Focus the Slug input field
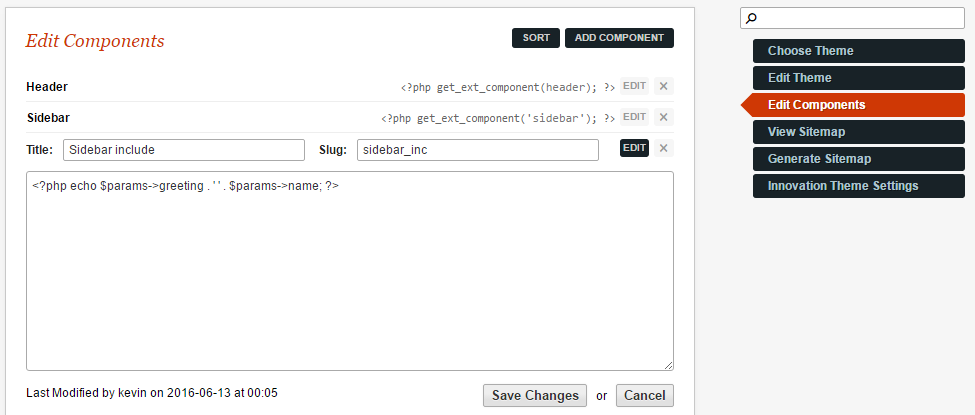 [478, 150]
